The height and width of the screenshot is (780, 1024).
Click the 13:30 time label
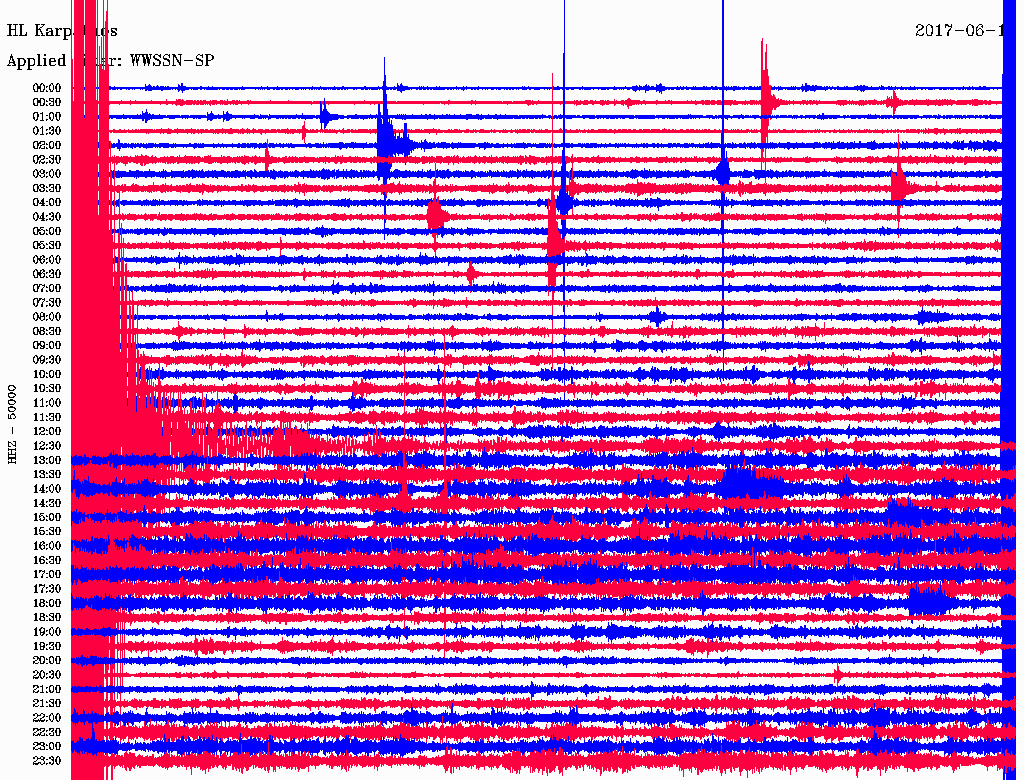(x=47, y=474)
